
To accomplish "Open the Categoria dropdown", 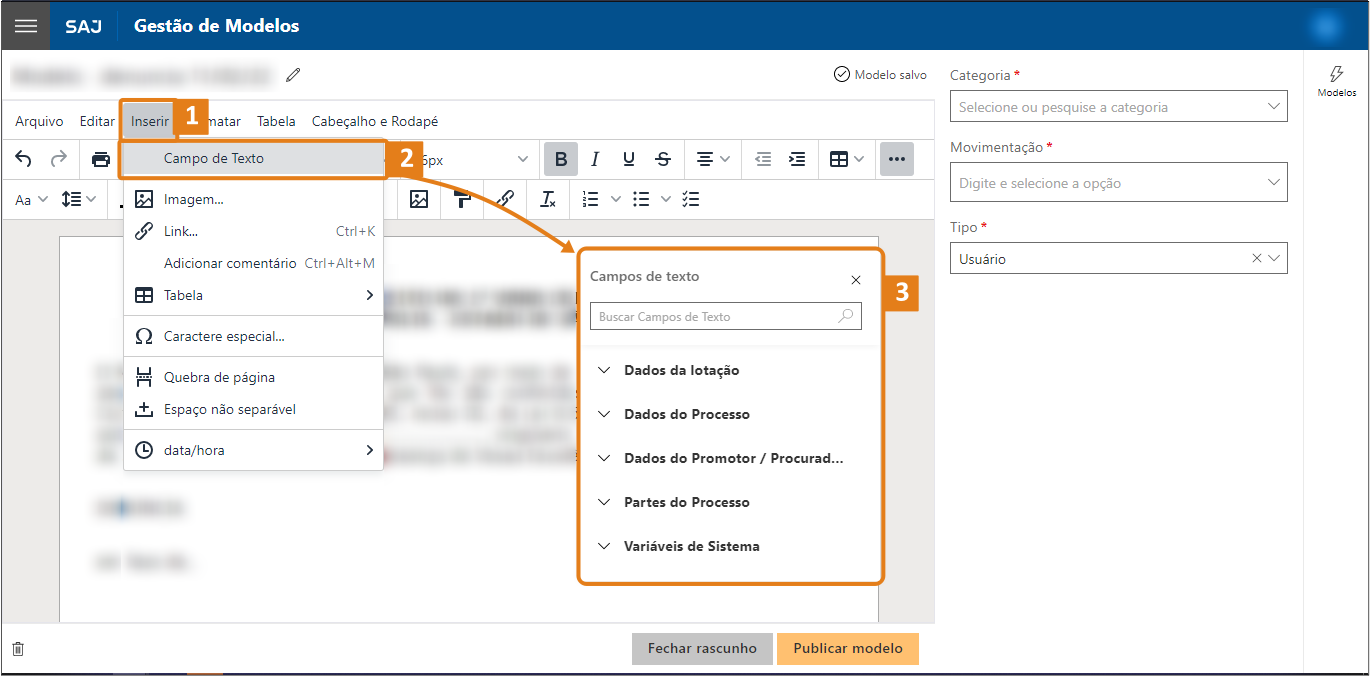I will click(1117, 106).
